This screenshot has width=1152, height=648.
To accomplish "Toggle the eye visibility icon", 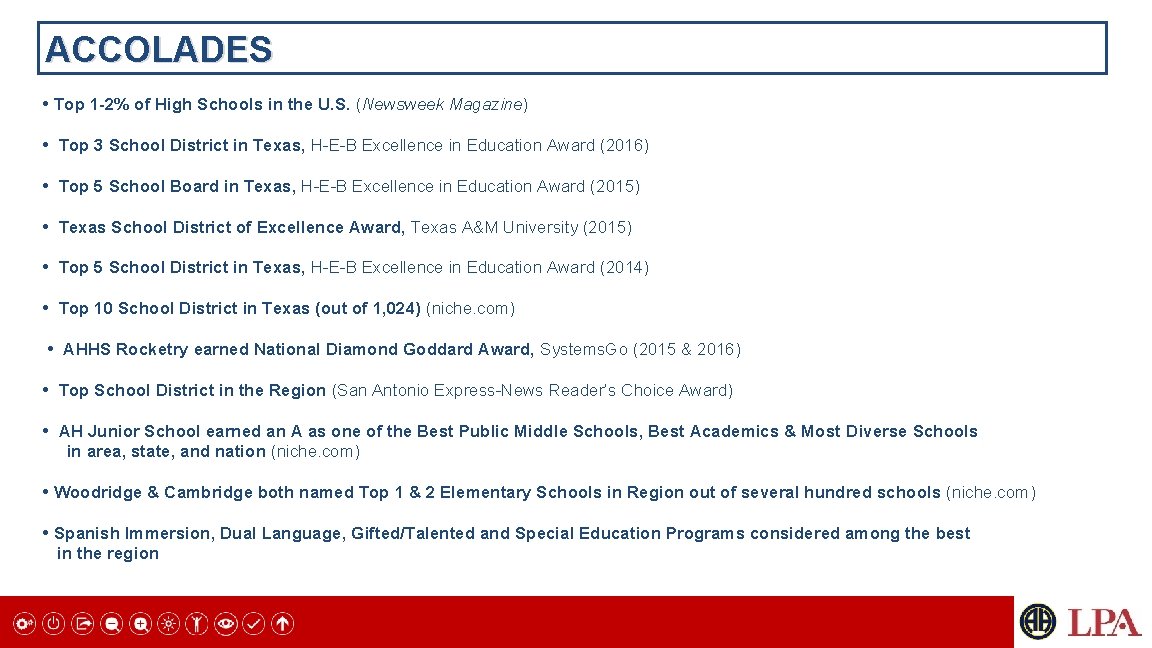I will [x=226, y=624].
